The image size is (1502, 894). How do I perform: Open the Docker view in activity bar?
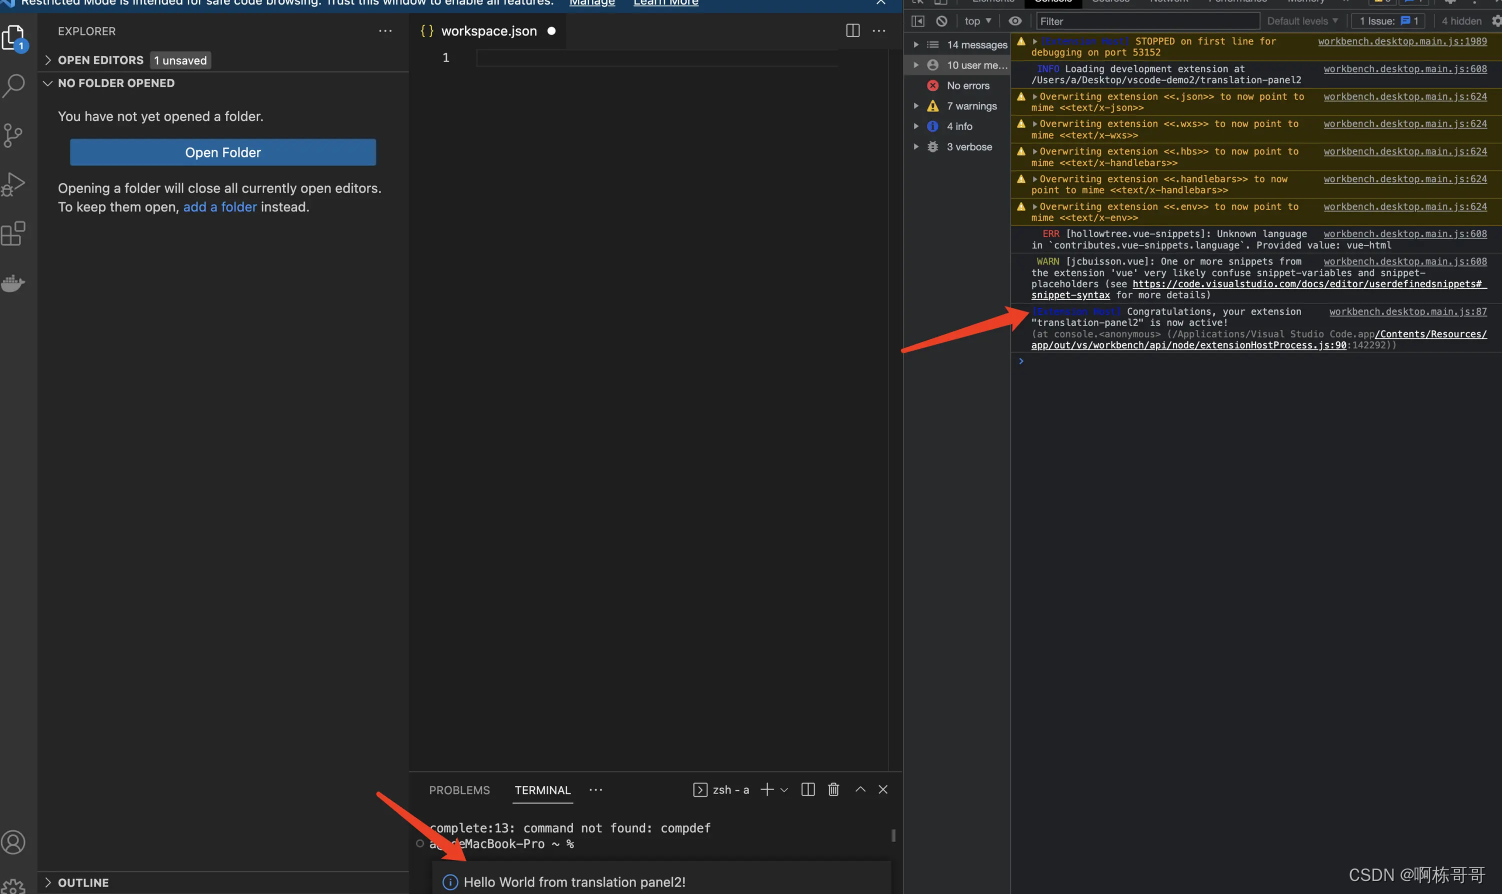click(x=14, y=283)
